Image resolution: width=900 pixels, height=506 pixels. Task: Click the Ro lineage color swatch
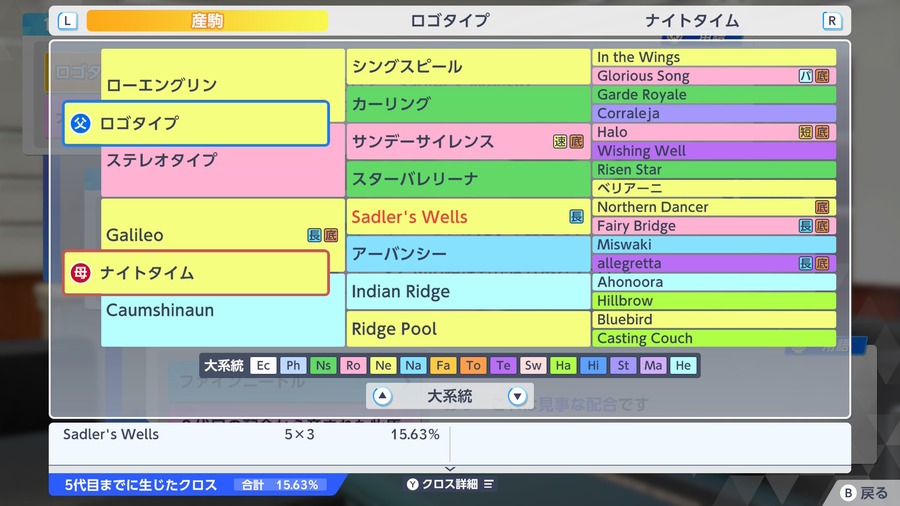353,365
